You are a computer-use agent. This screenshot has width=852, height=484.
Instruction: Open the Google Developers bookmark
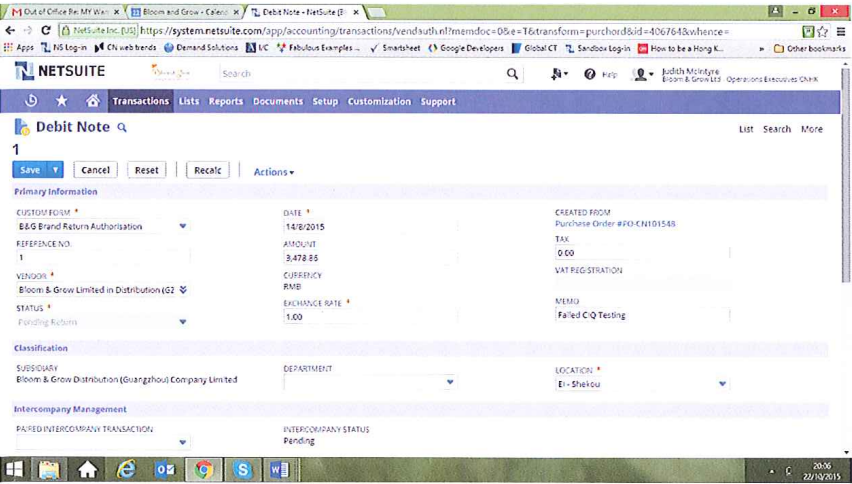[x=466, y=48]
